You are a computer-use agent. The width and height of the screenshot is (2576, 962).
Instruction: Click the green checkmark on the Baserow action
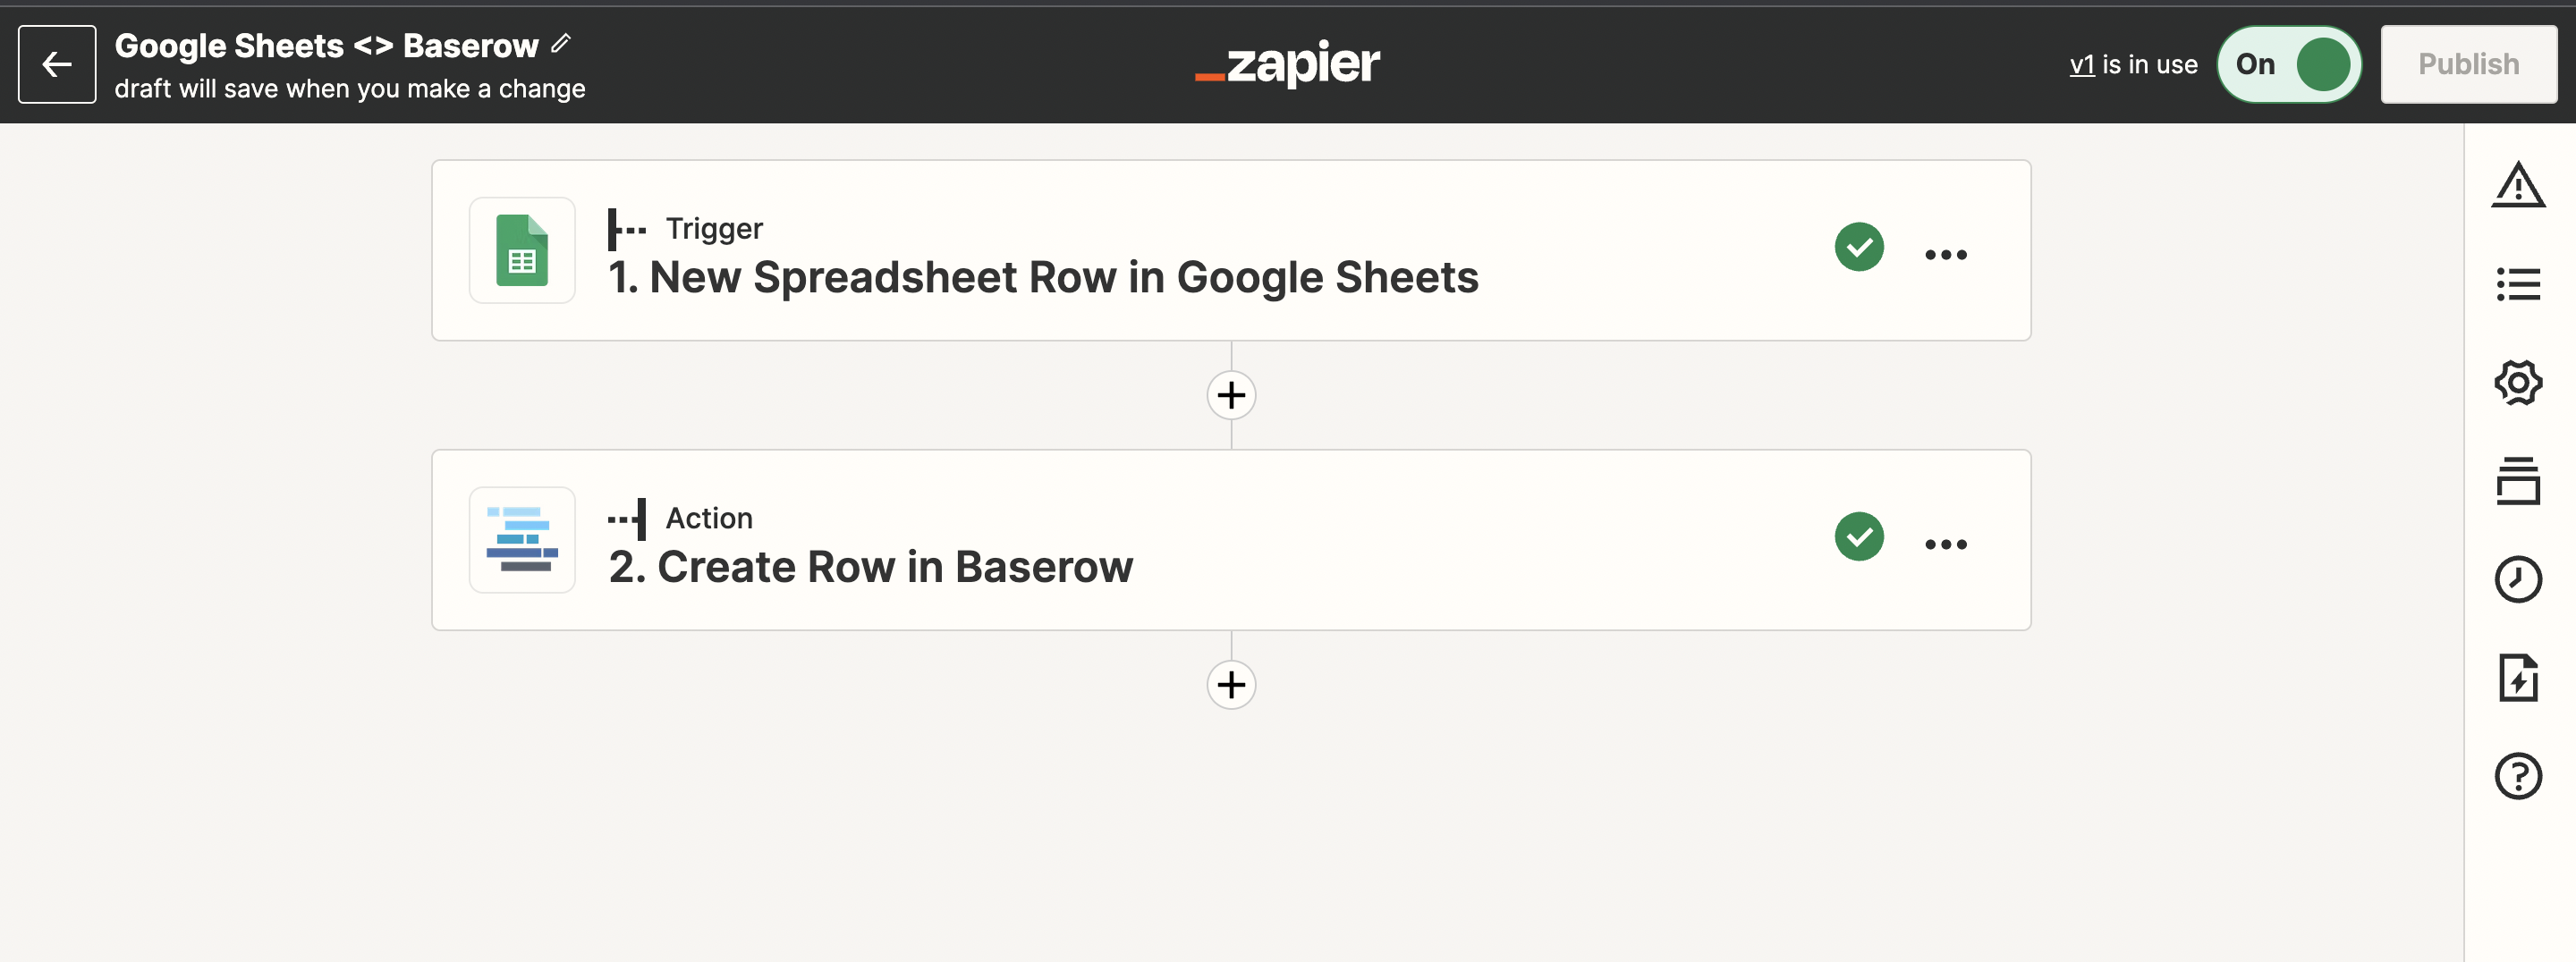[1859, 537]
